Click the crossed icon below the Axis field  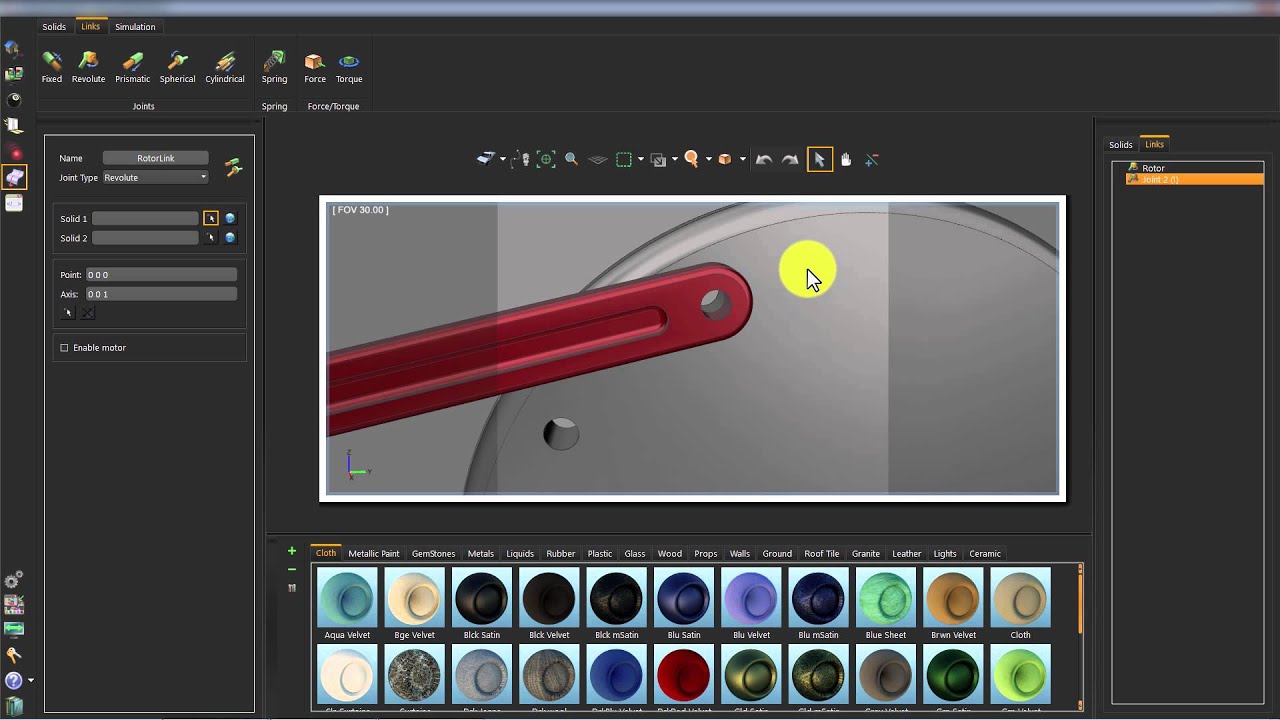(x=87, y=313)
